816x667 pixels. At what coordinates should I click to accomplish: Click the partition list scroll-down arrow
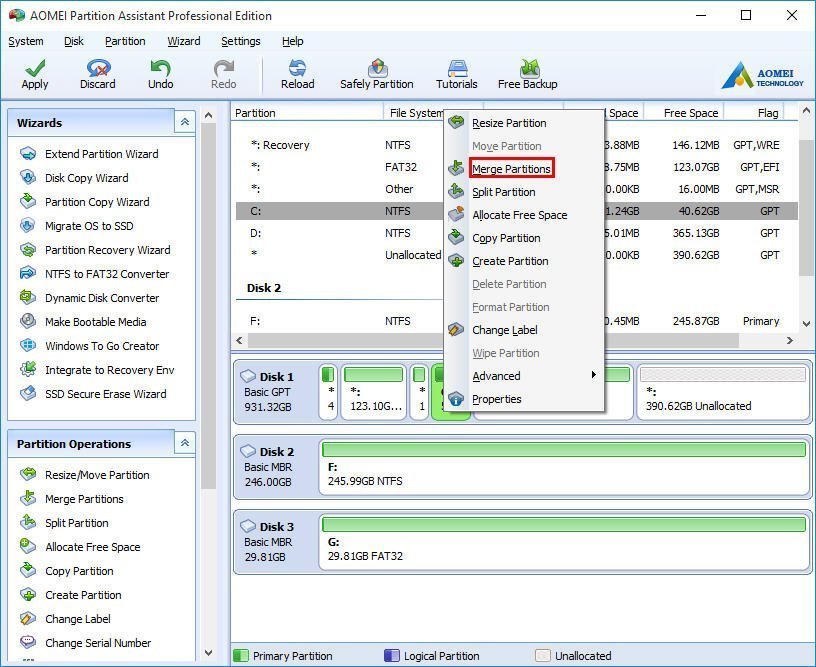(x=806, y=324)
